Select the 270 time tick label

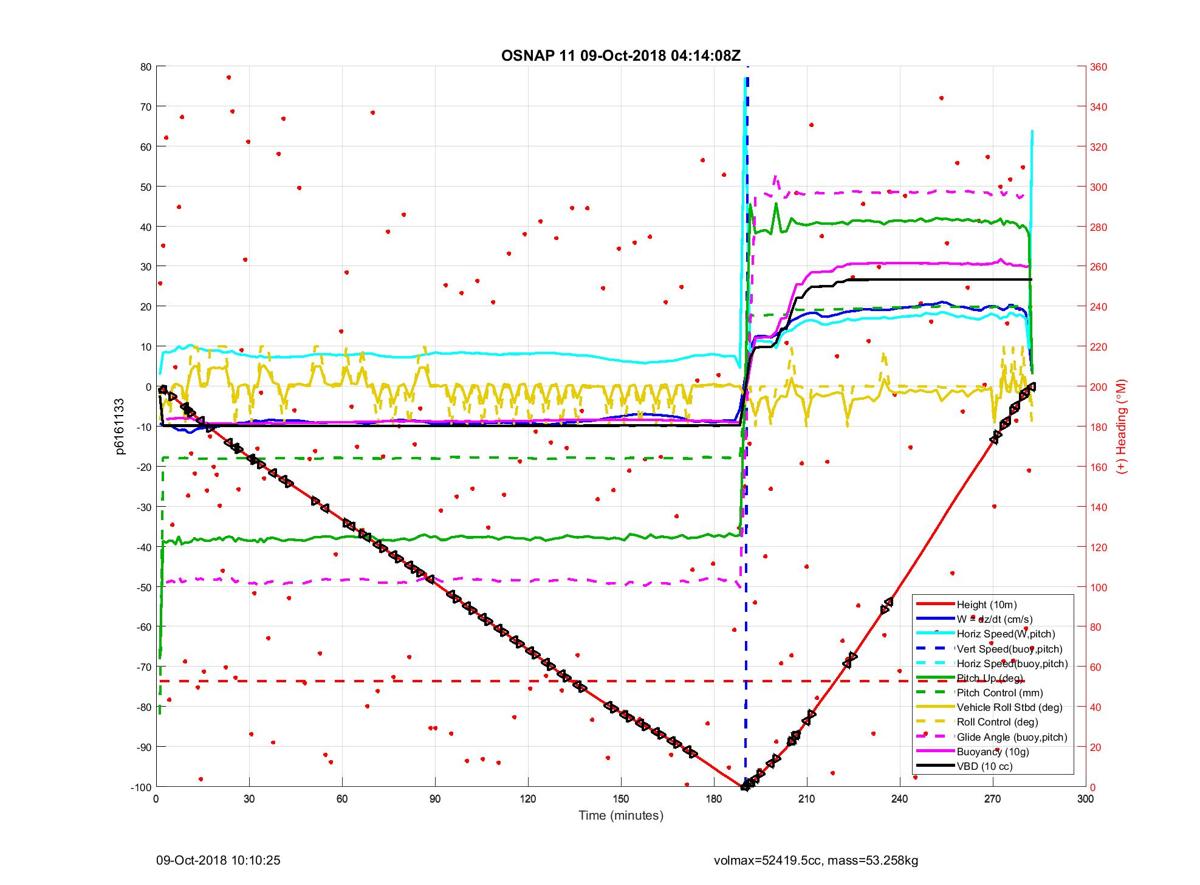(x=992, y=800)
